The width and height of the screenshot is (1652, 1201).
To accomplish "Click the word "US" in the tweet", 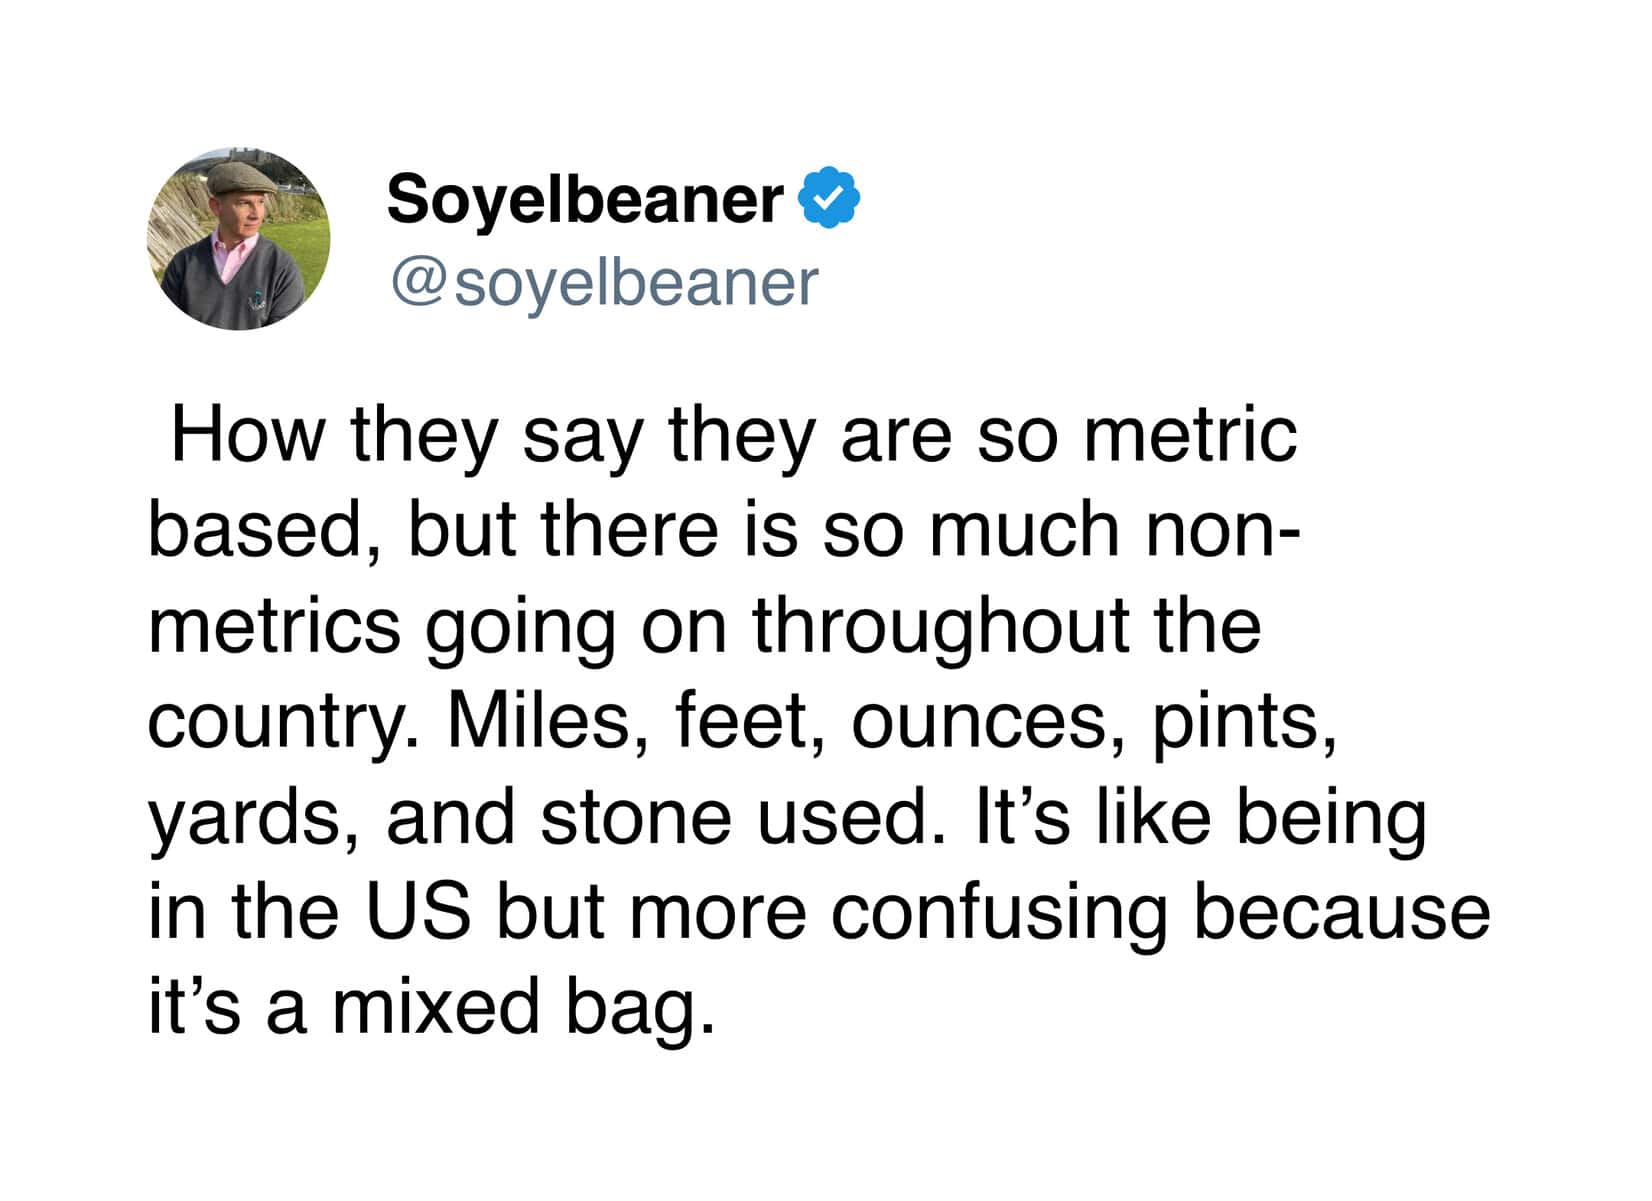I will pos(417,911).
